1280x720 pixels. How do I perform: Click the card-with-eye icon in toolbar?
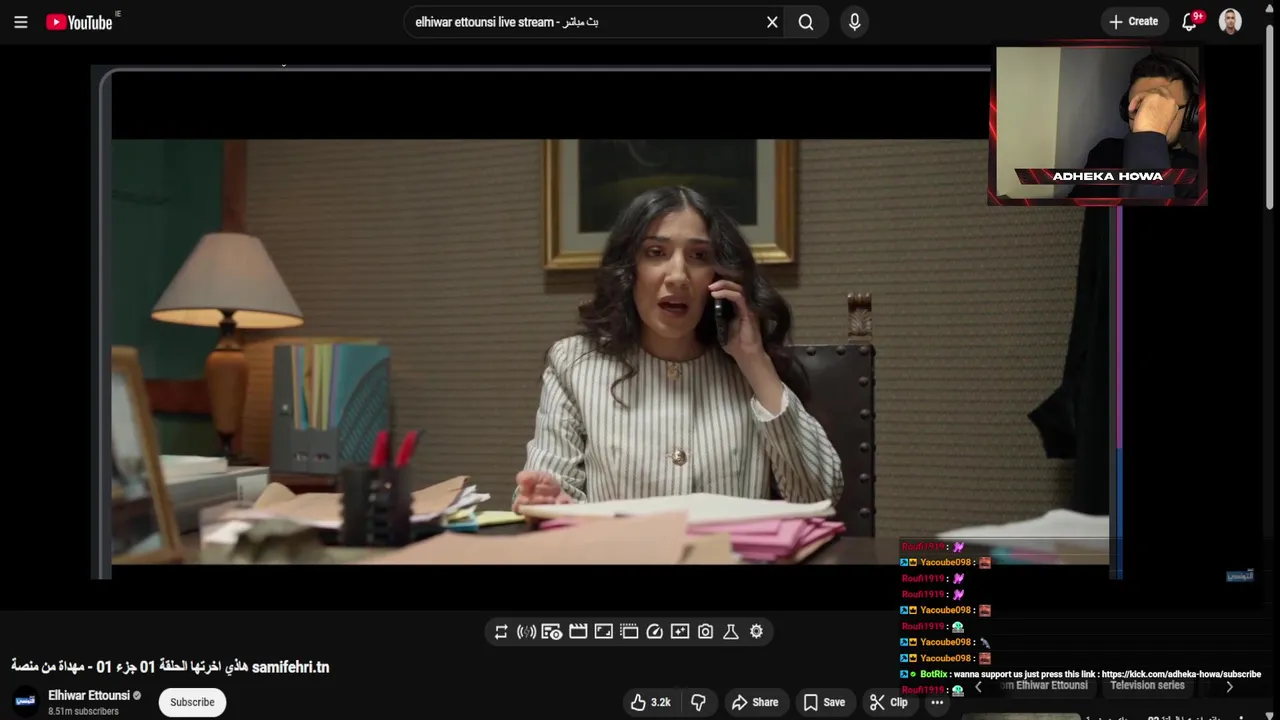pos(552,632)
